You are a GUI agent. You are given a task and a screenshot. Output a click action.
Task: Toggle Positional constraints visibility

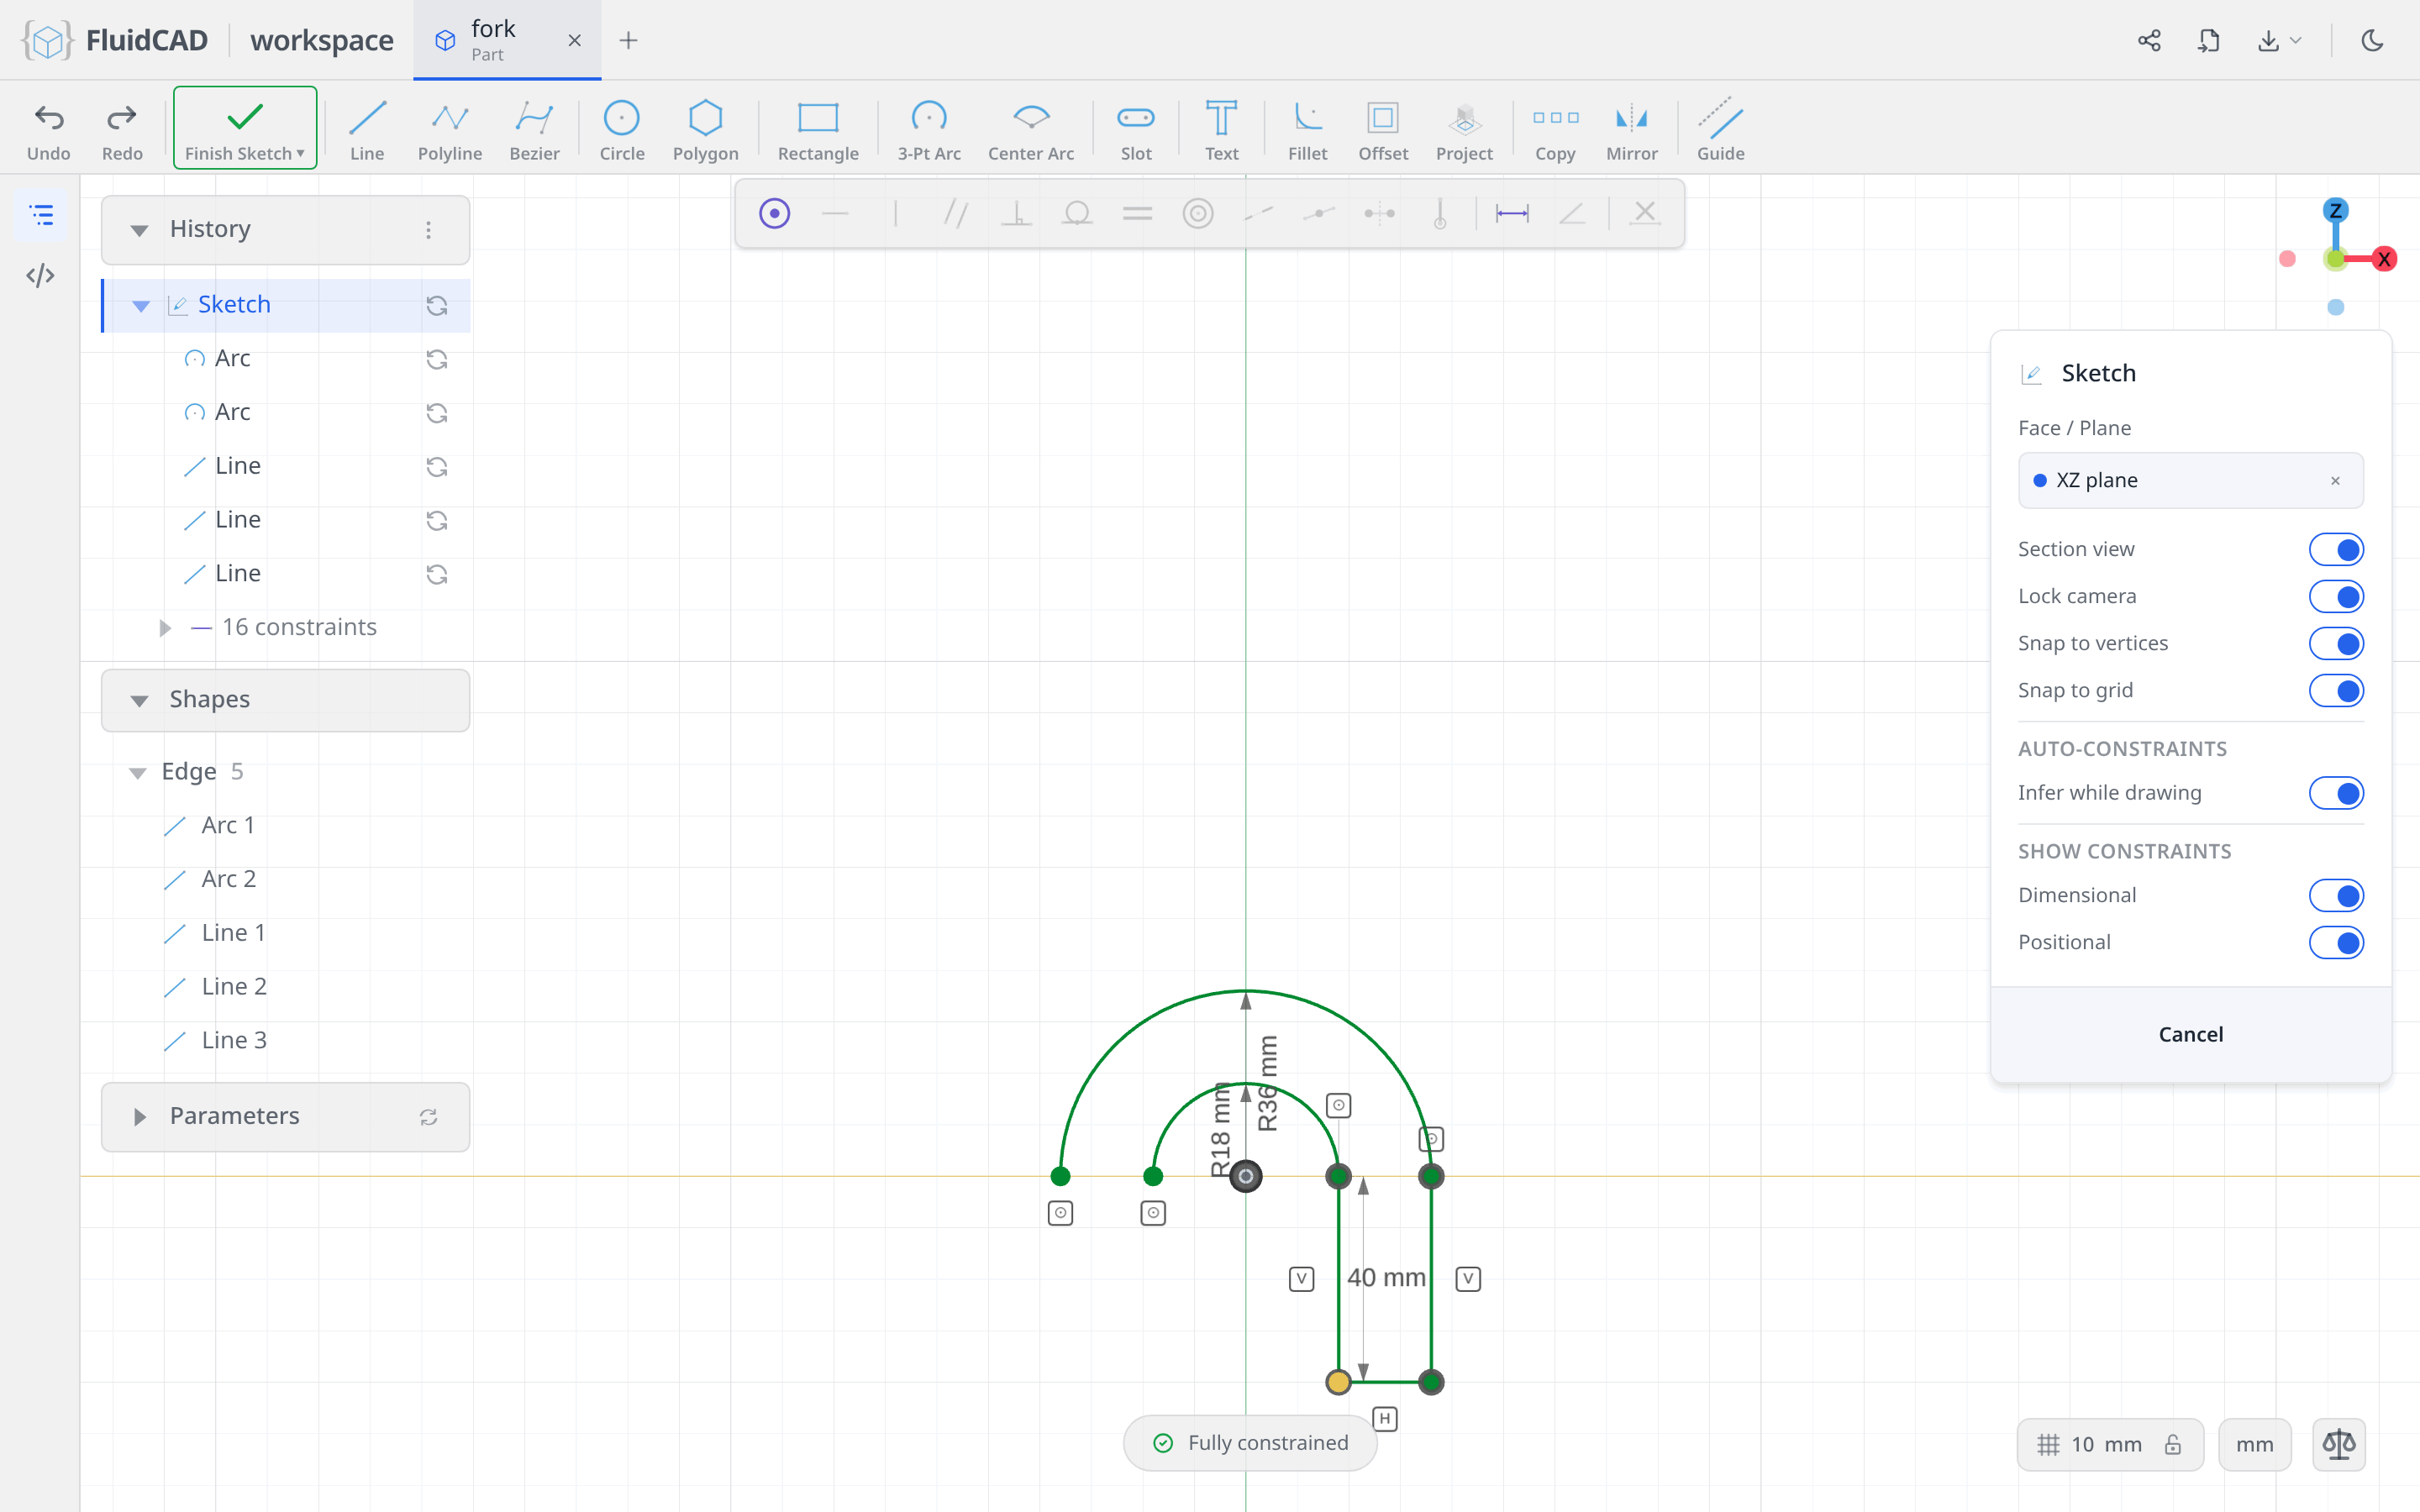point(2335,942)
